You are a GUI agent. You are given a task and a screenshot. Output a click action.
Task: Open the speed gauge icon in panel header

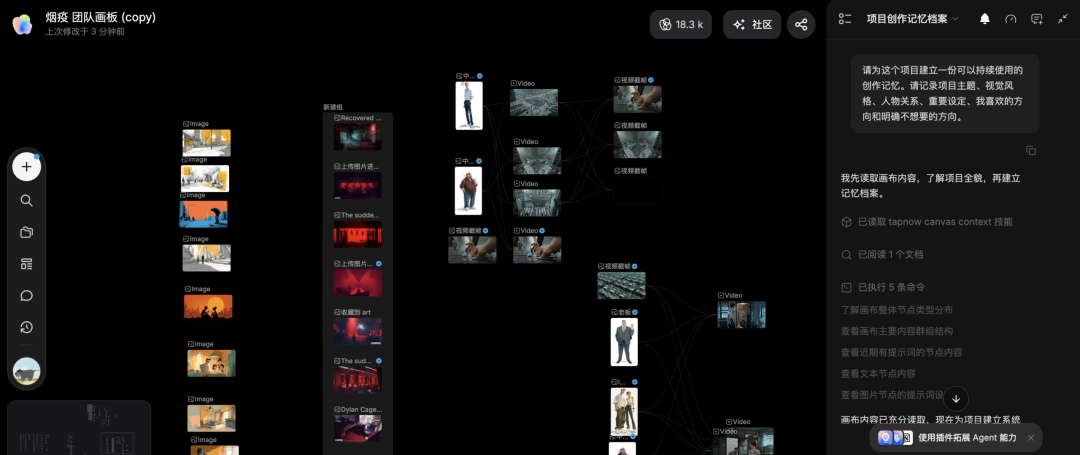[1010, 19]
